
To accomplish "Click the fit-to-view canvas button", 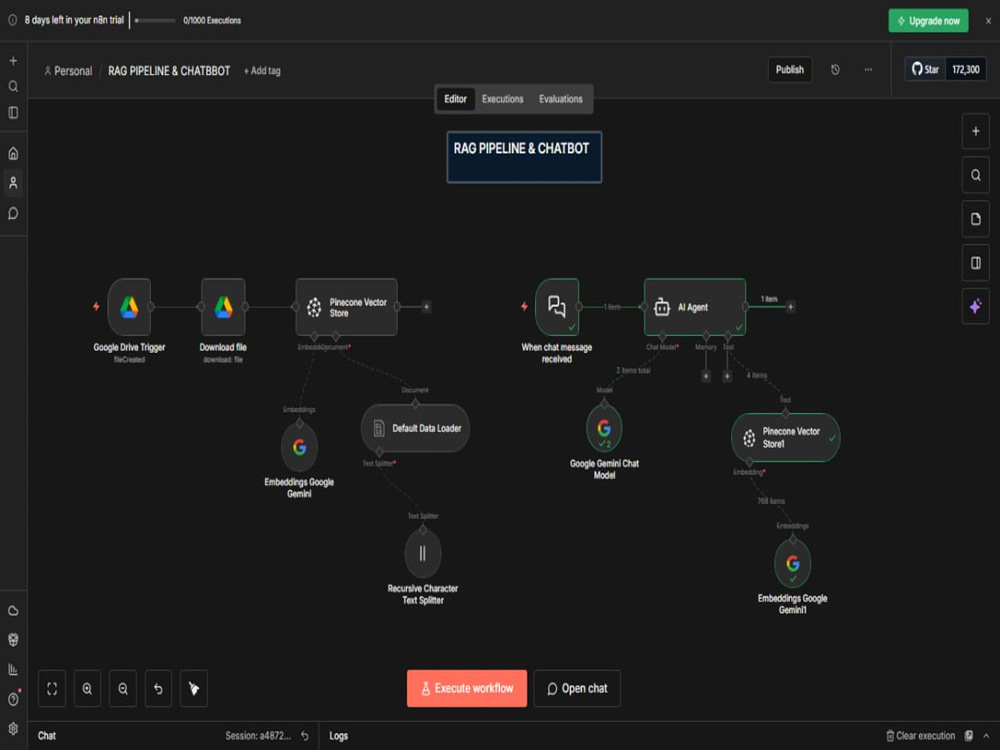I will point(52,688).
